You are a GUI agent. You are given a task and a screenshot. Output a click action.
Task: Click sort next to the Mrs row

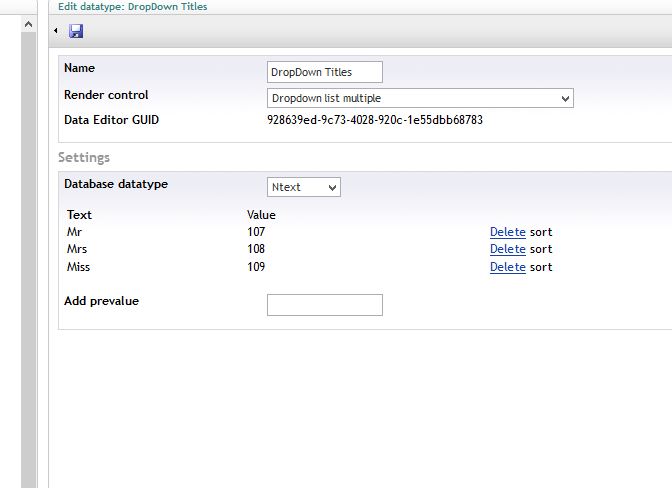[x=541, y=249]
